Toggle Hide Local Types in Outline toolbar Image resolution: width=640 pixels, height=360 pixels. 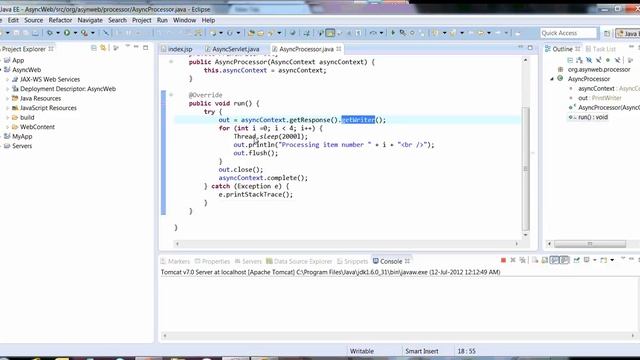coord(617,60)
